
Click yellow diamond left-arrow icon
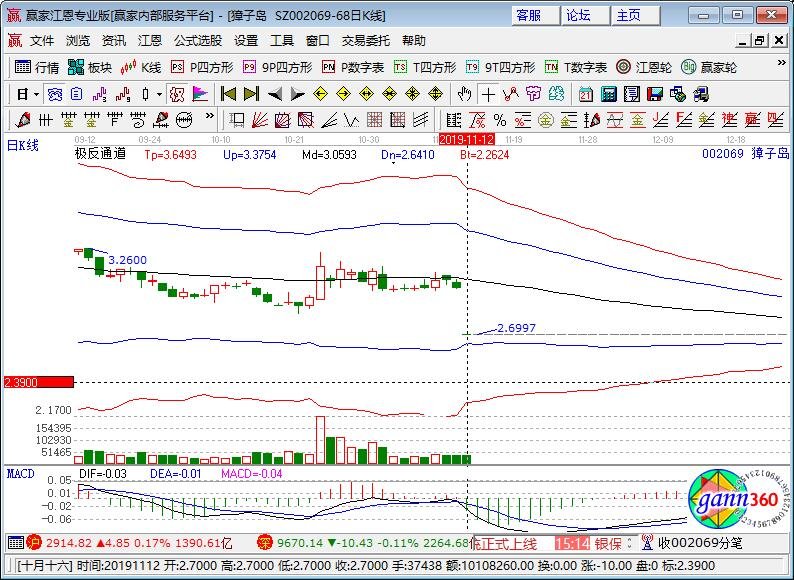[x=320, y=94]
